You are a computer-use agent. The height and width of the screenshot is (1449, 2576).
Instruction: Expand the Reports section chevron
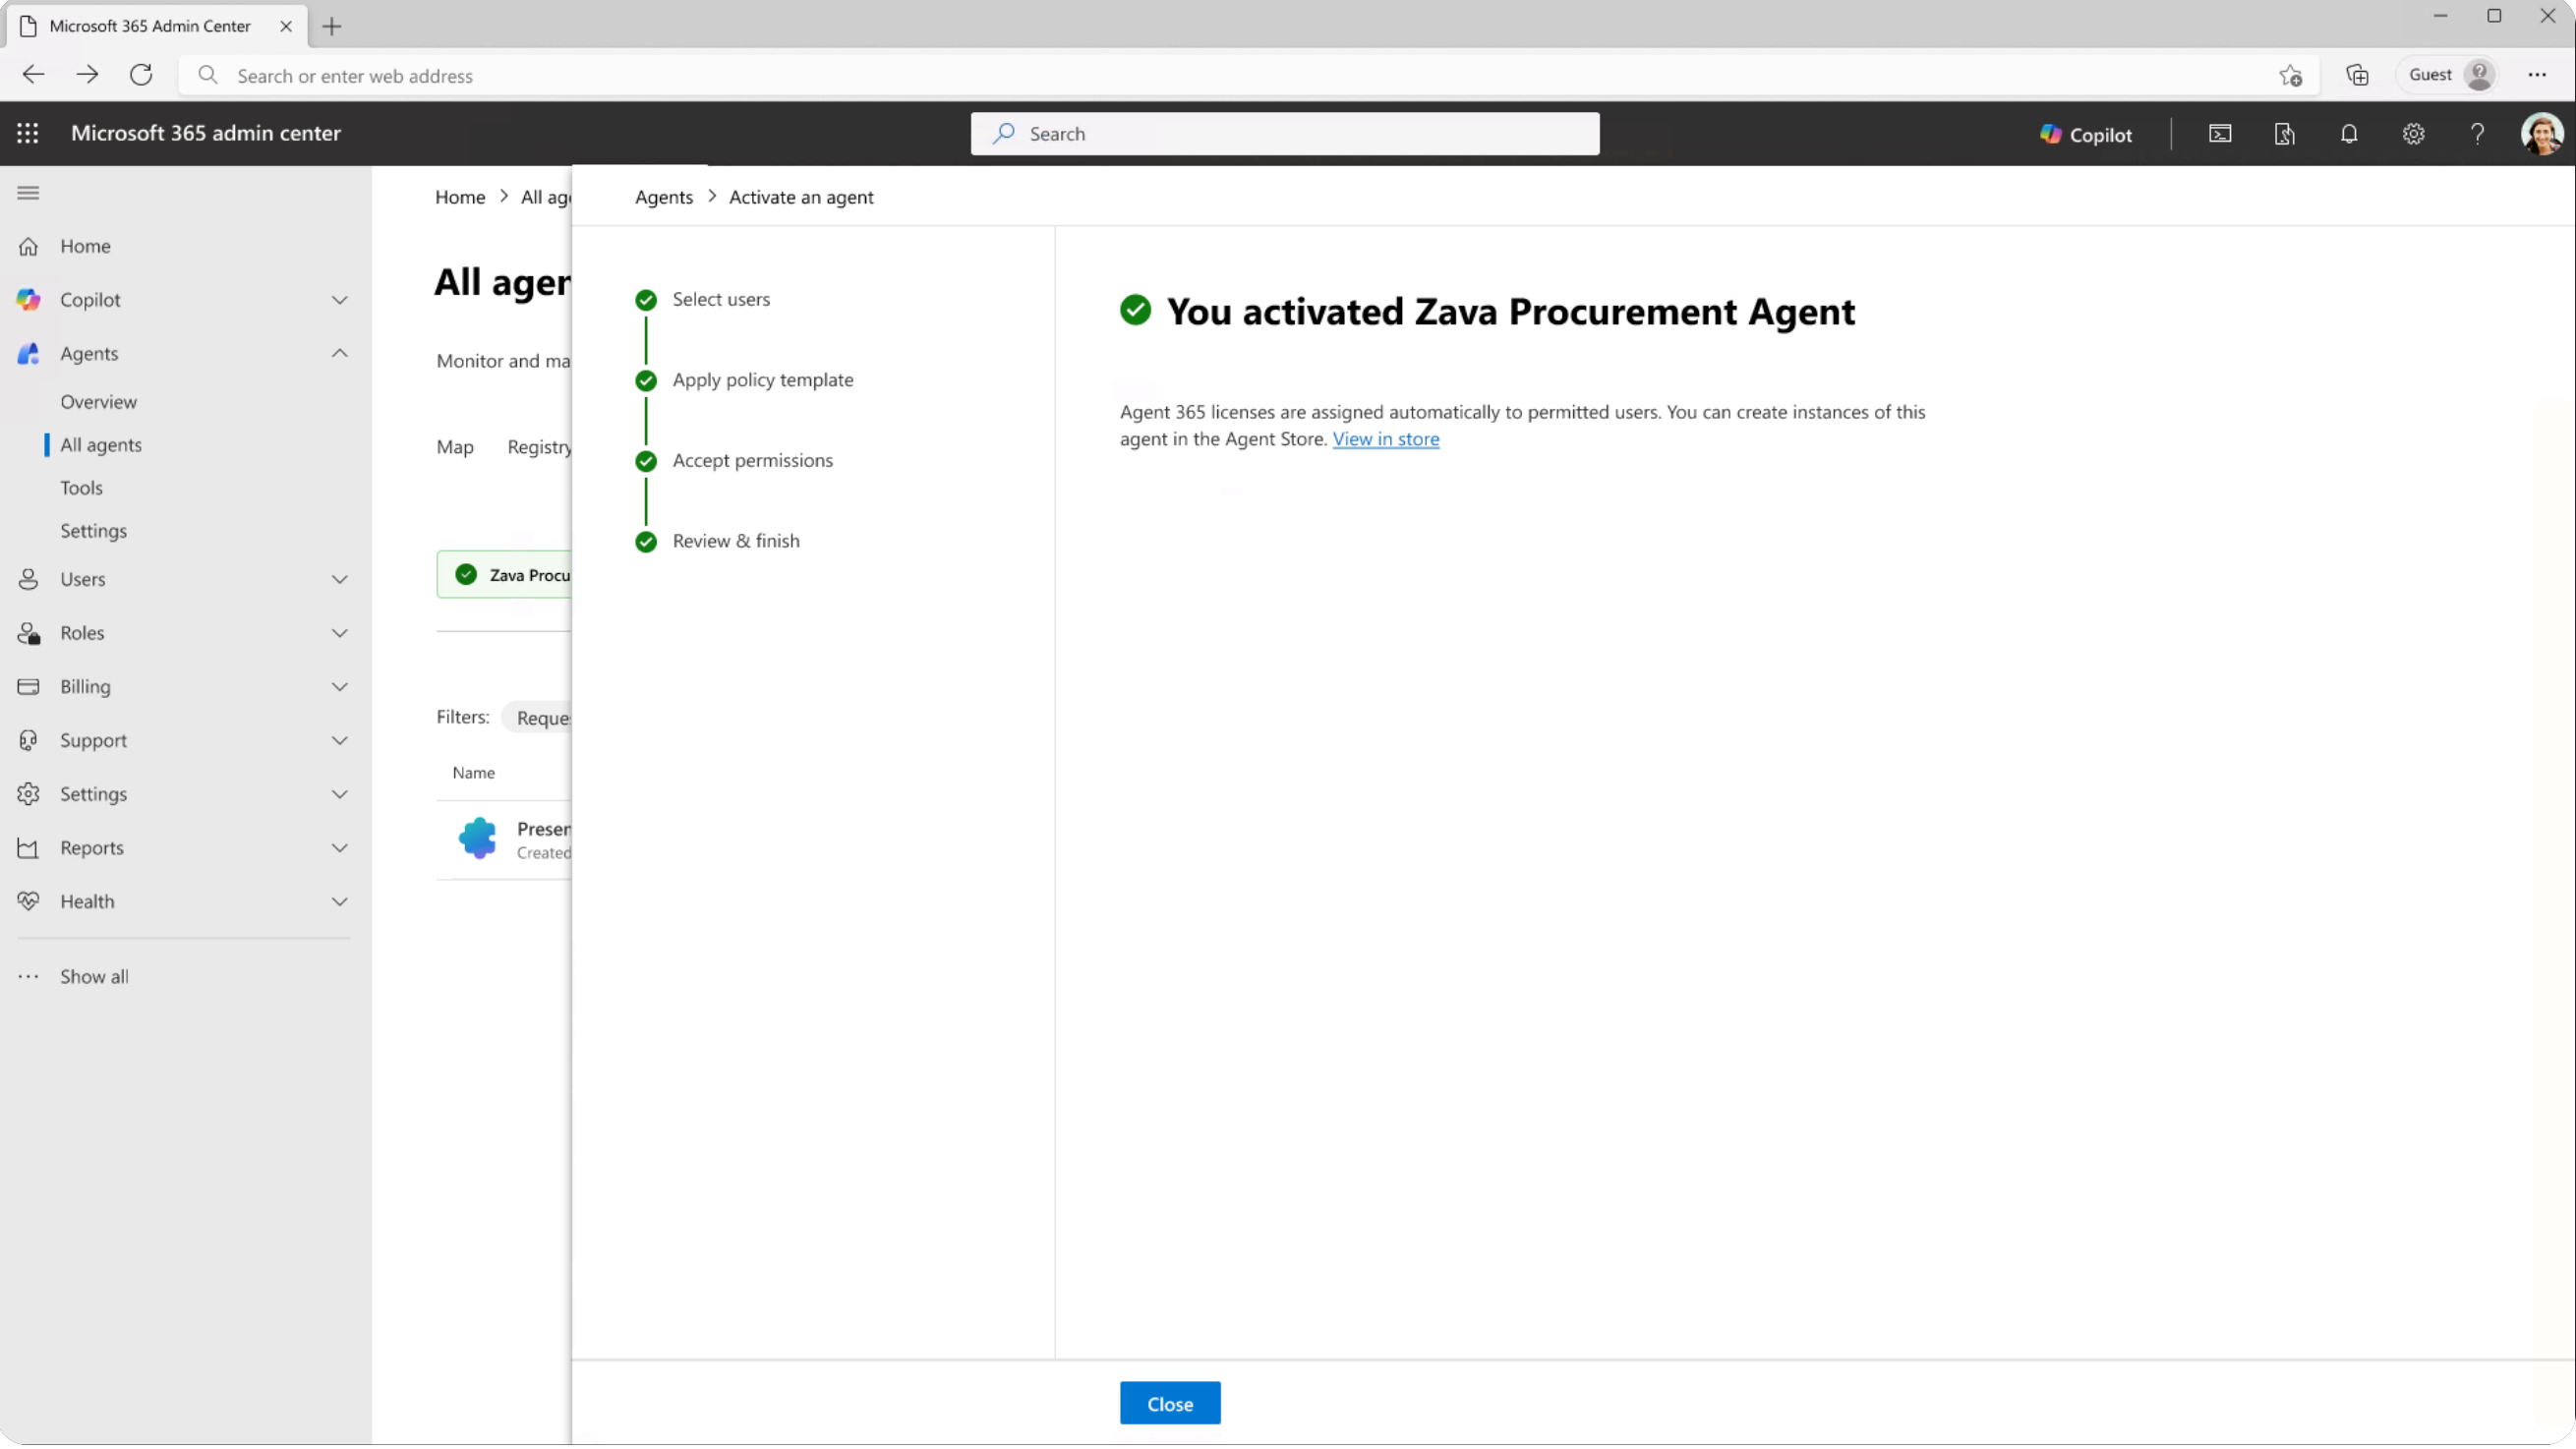(340, 849)
